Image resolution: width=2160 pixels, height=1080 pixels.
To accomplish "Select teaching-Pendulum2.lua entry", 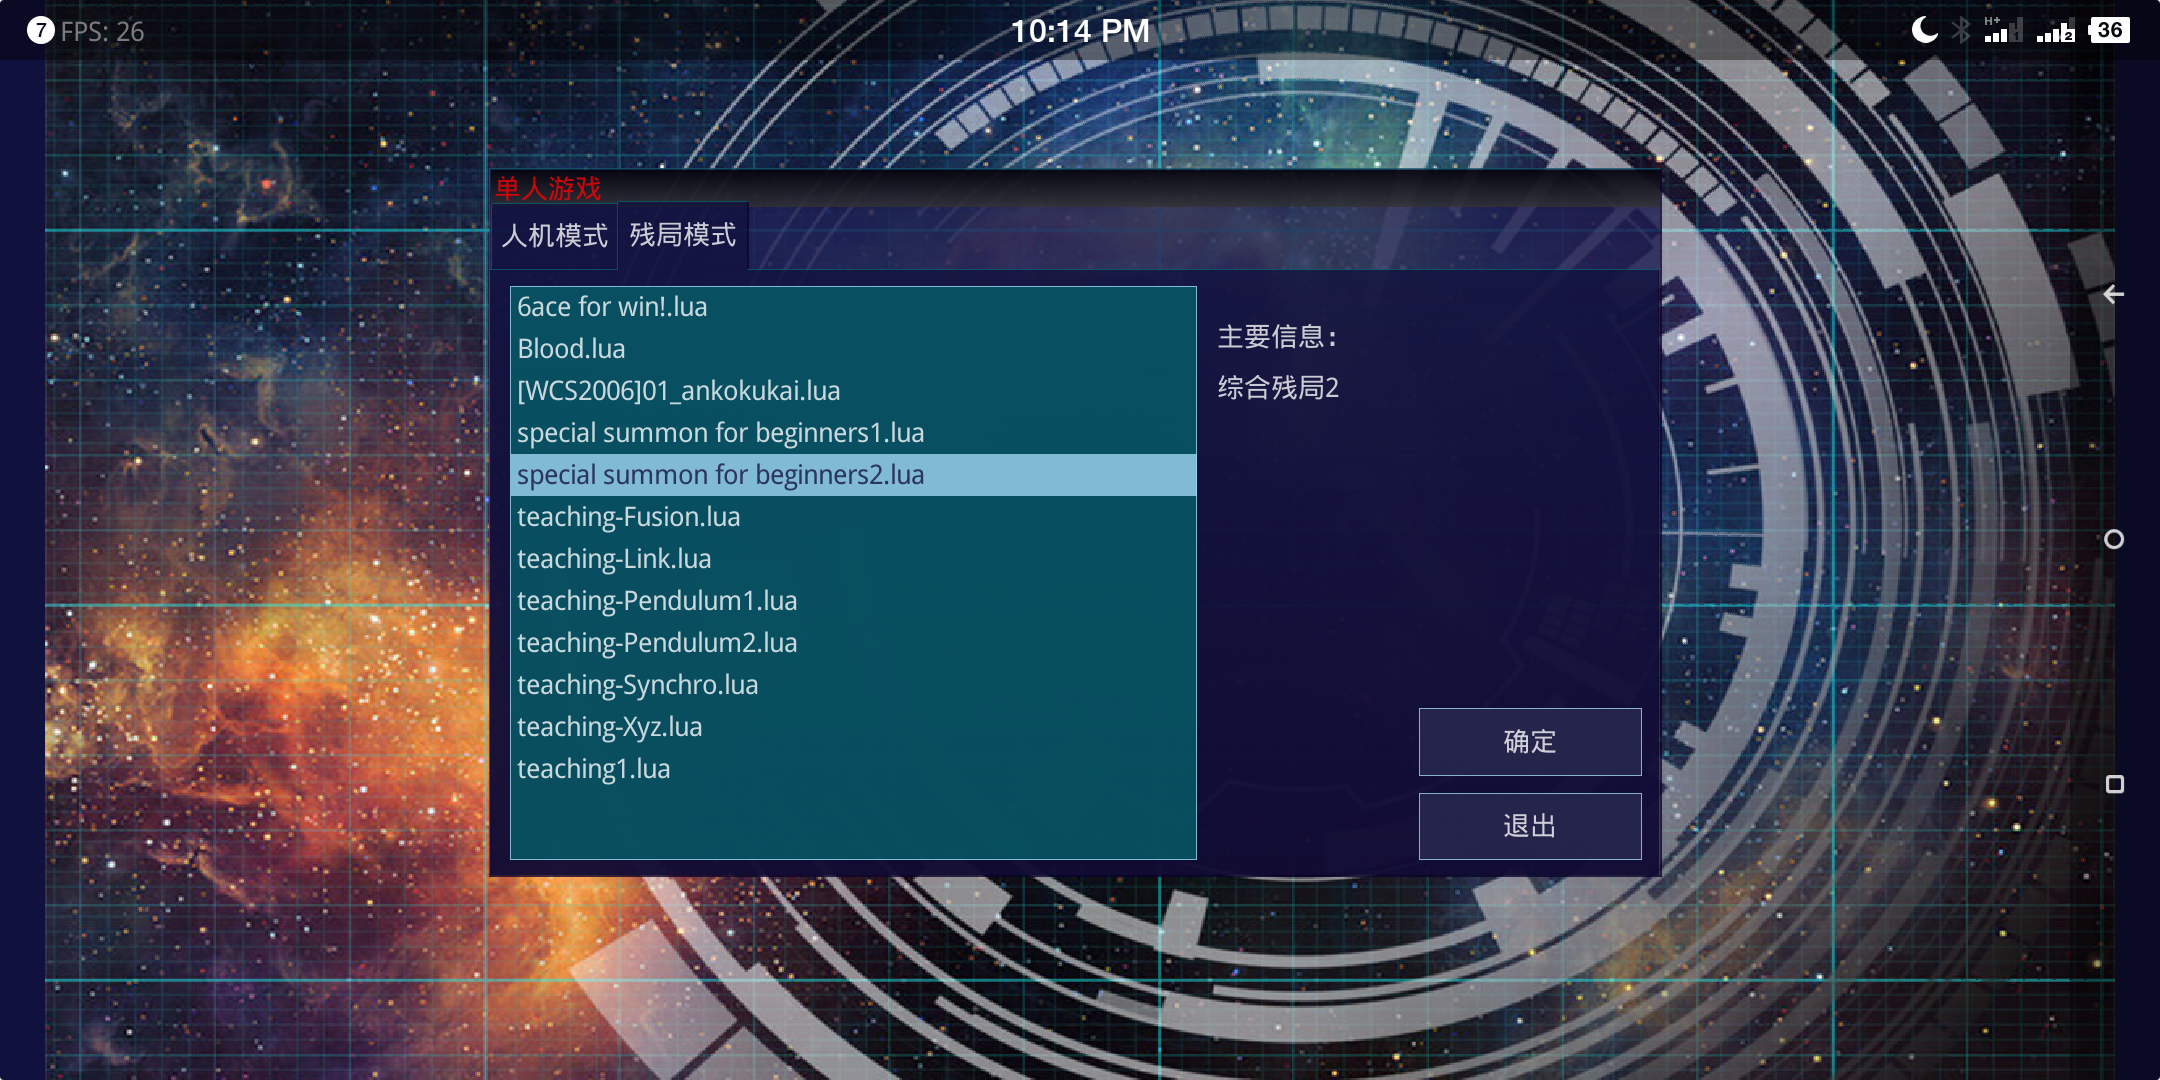I will (853, 643).
